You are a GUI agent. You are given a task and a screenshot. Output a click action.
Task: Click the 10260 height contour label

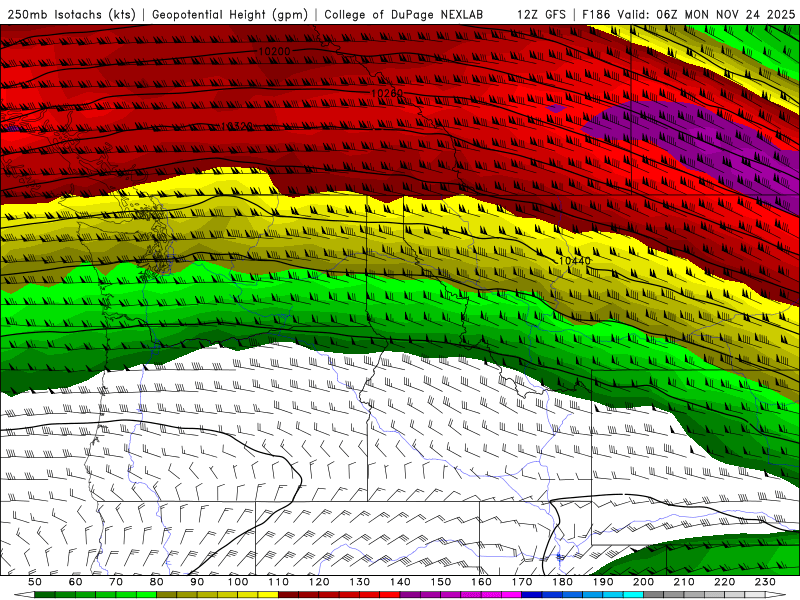coord(387,93)
